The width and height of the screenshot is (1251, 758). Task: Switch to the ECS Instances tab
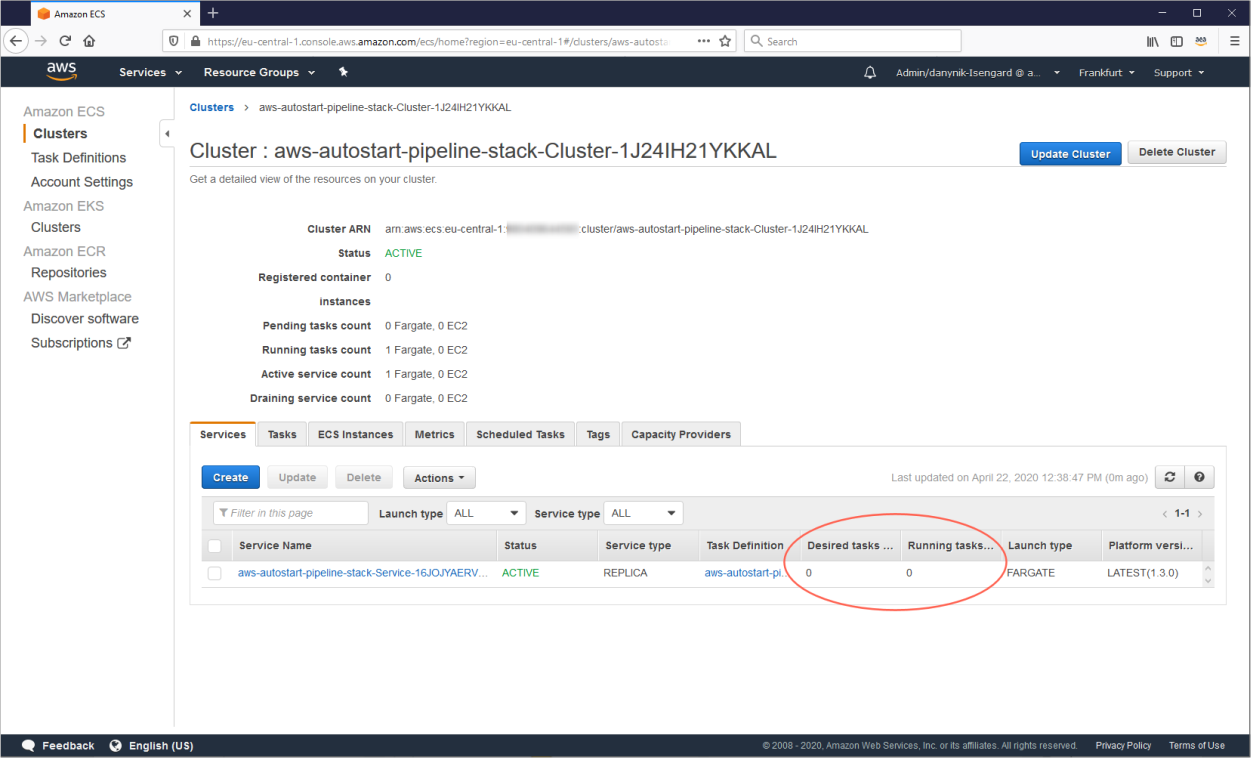pos(355,434)
